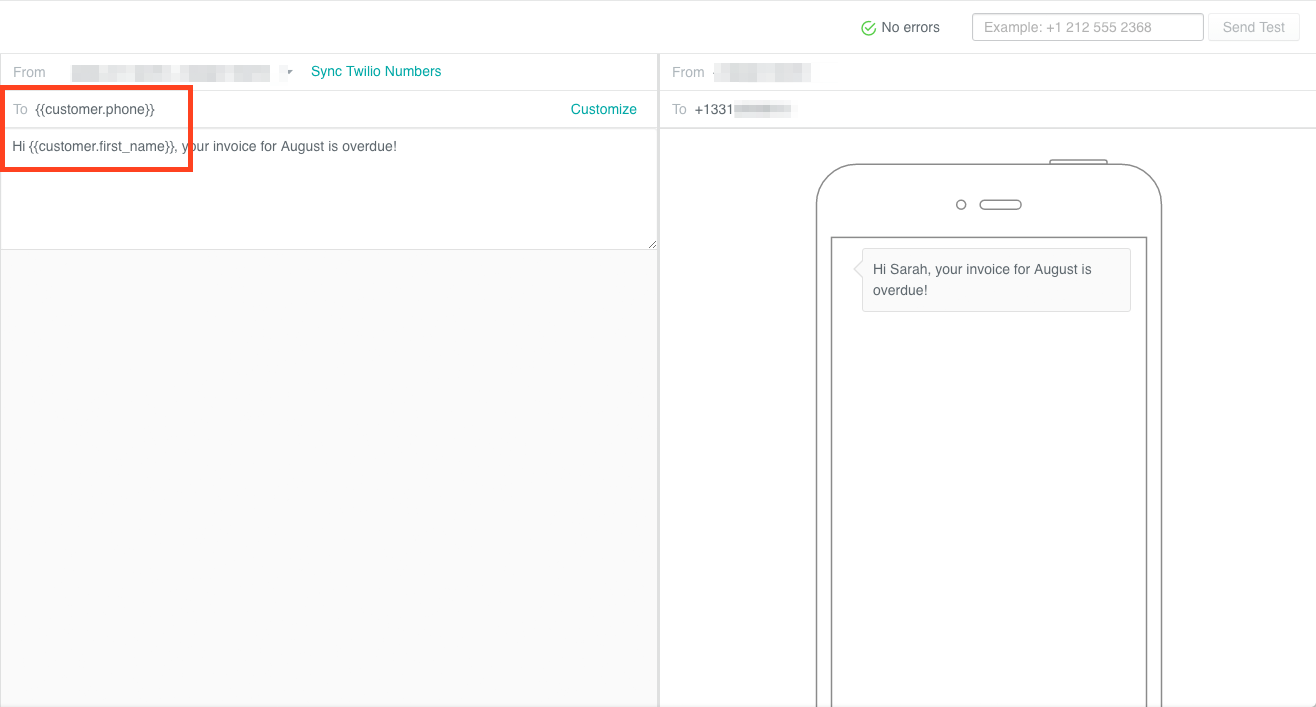Click the Sync Twilio Numbers link
This screenshot has height=707, width=1316.
tap(375, 71)
